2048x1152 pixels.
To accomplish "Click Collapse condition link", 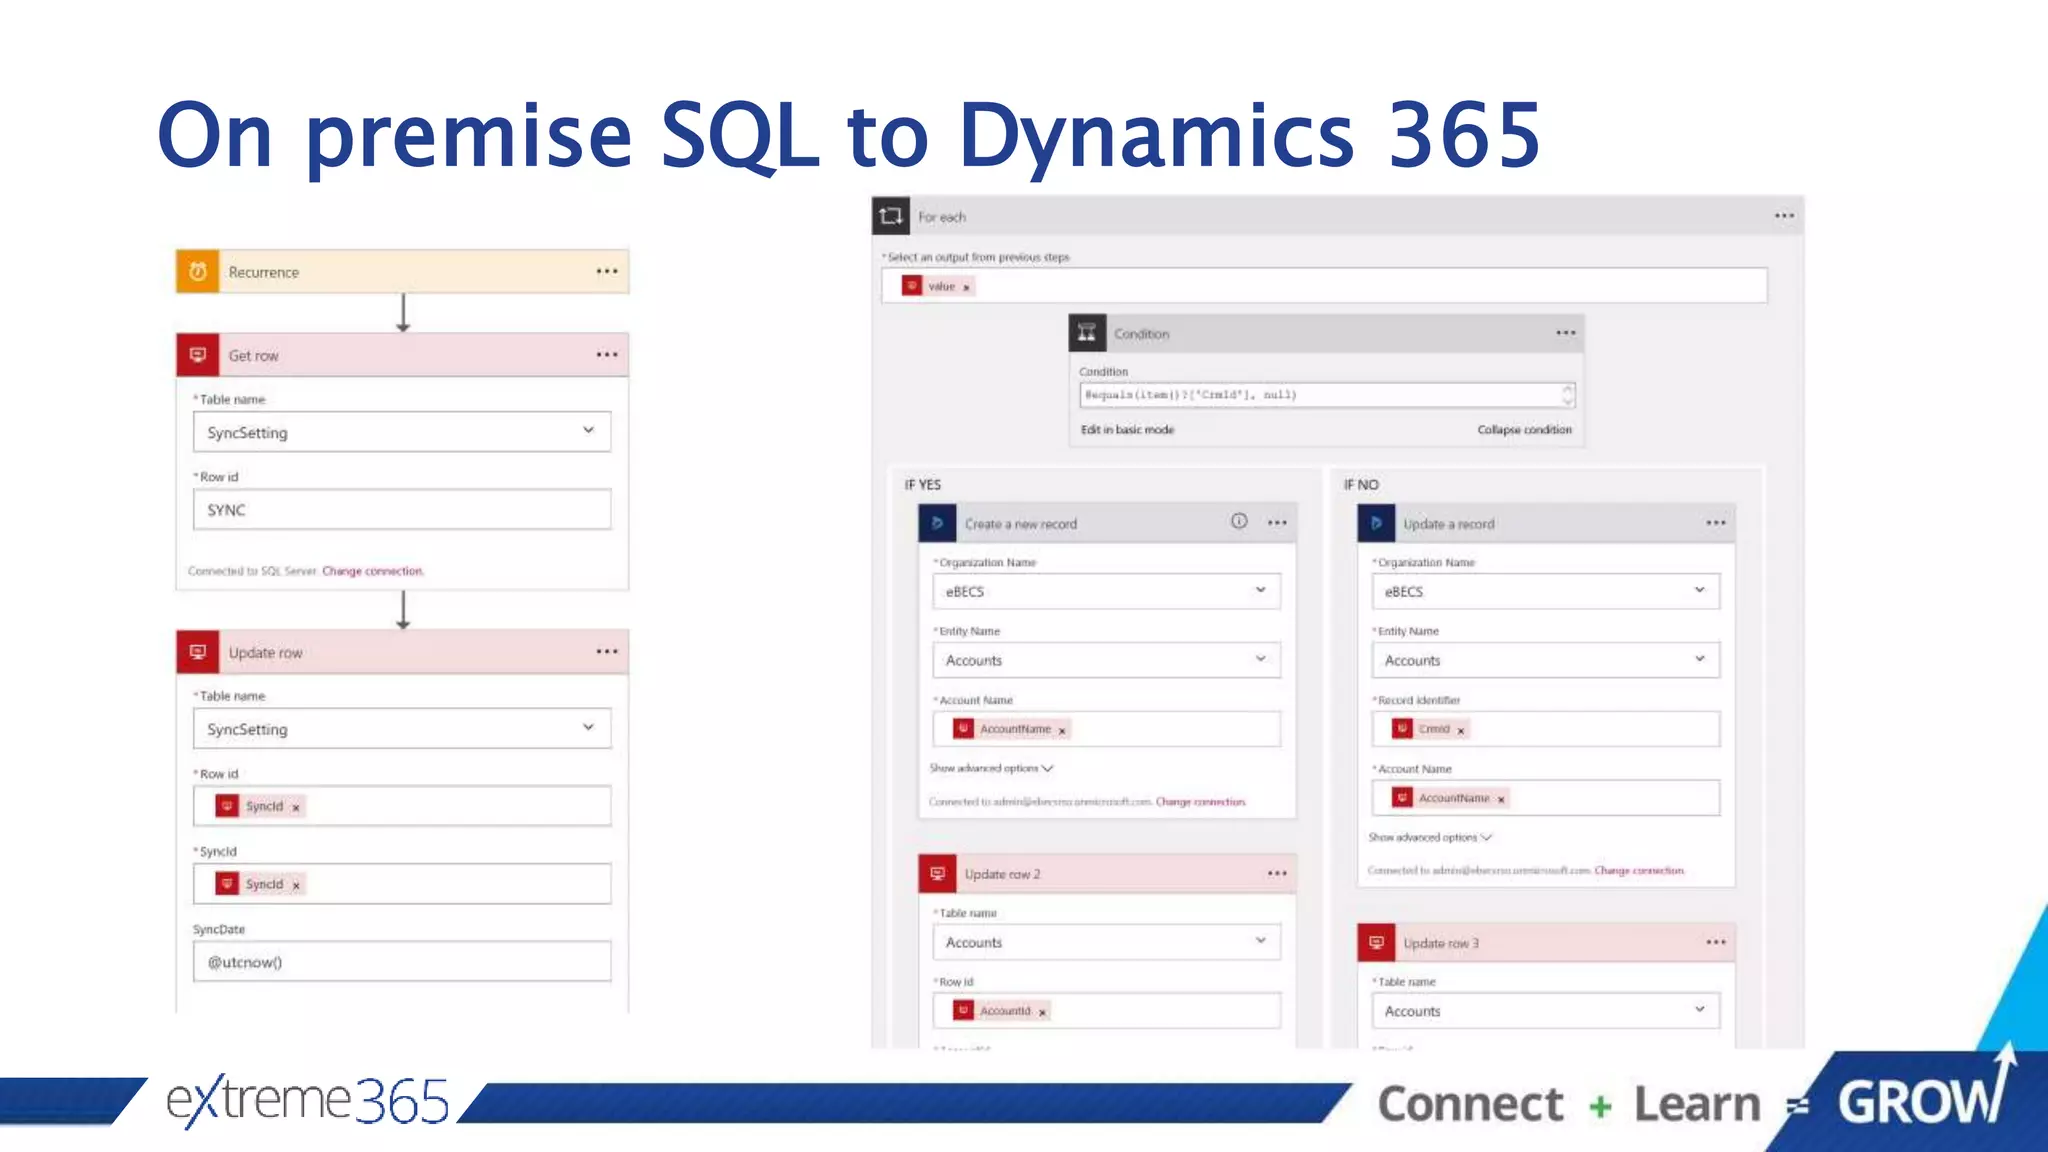I will tap(1524, 429).
